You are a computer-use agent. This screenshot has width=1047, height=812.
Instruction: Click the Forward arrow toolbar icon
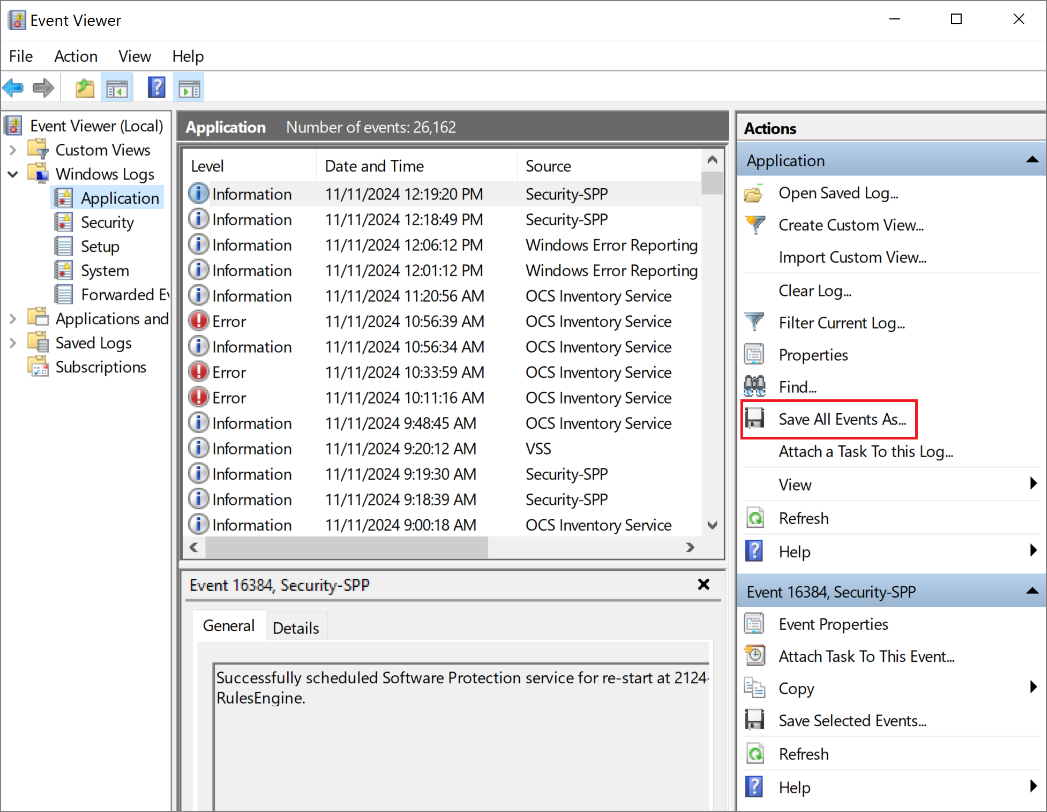tap(43, 87)
